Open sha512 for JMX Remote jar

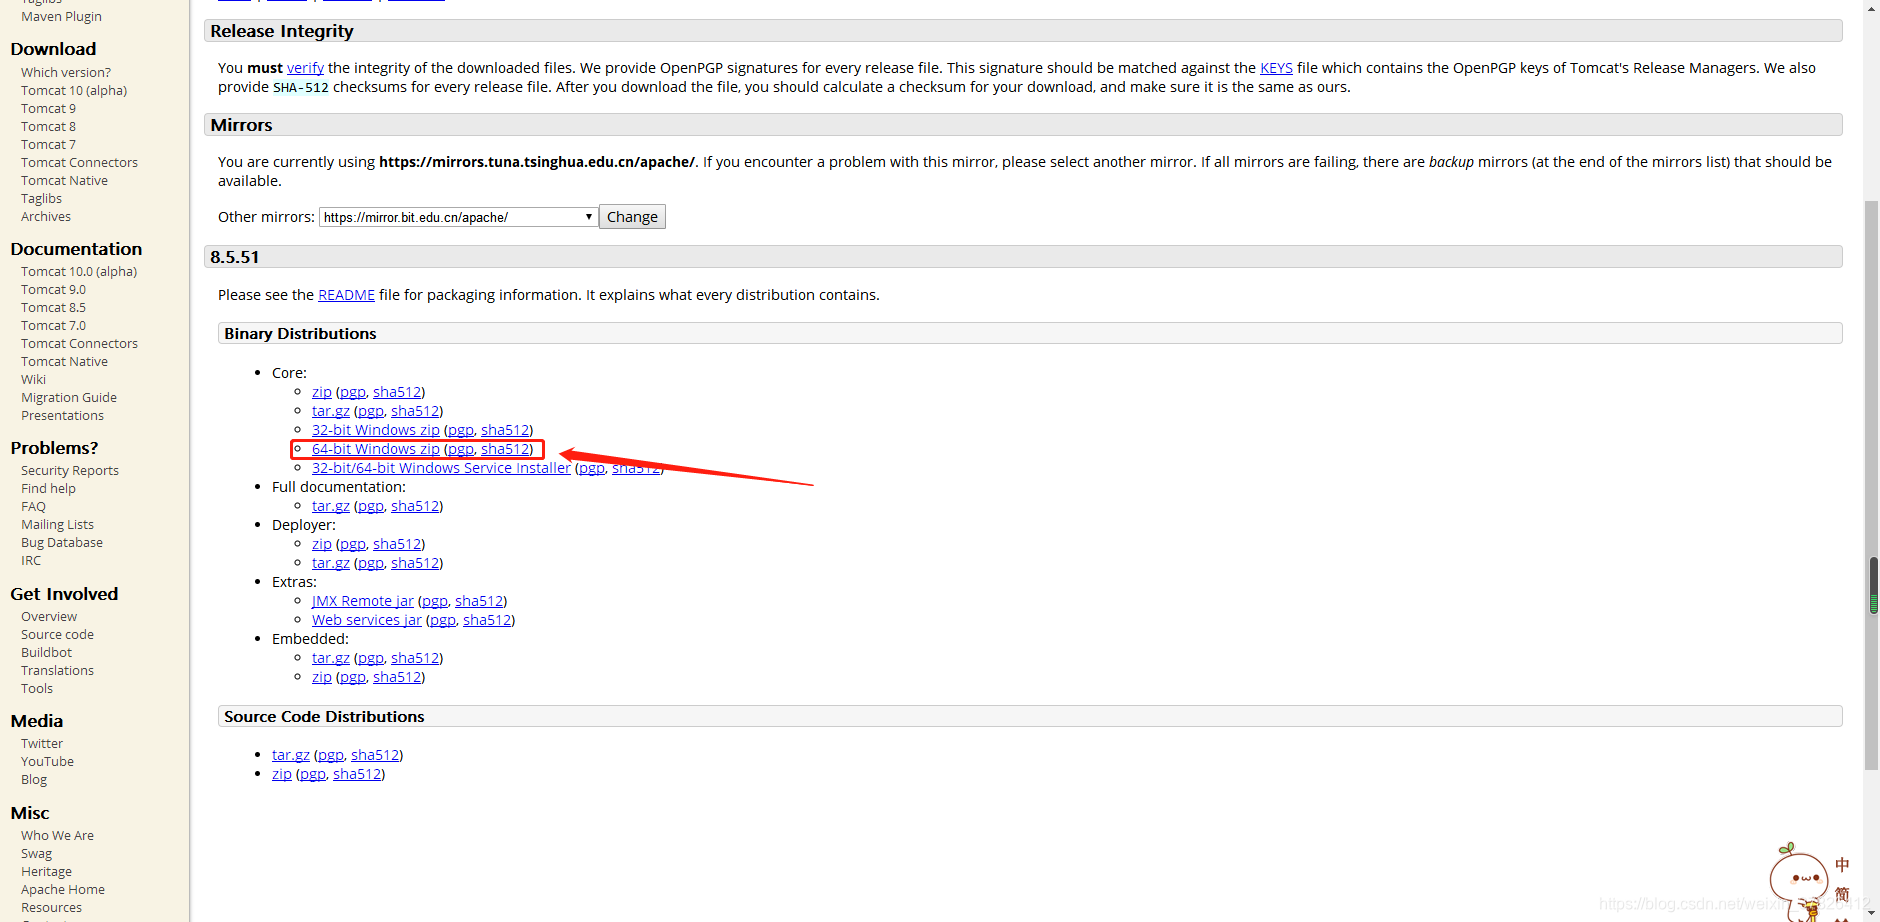[x=479, y=601]
